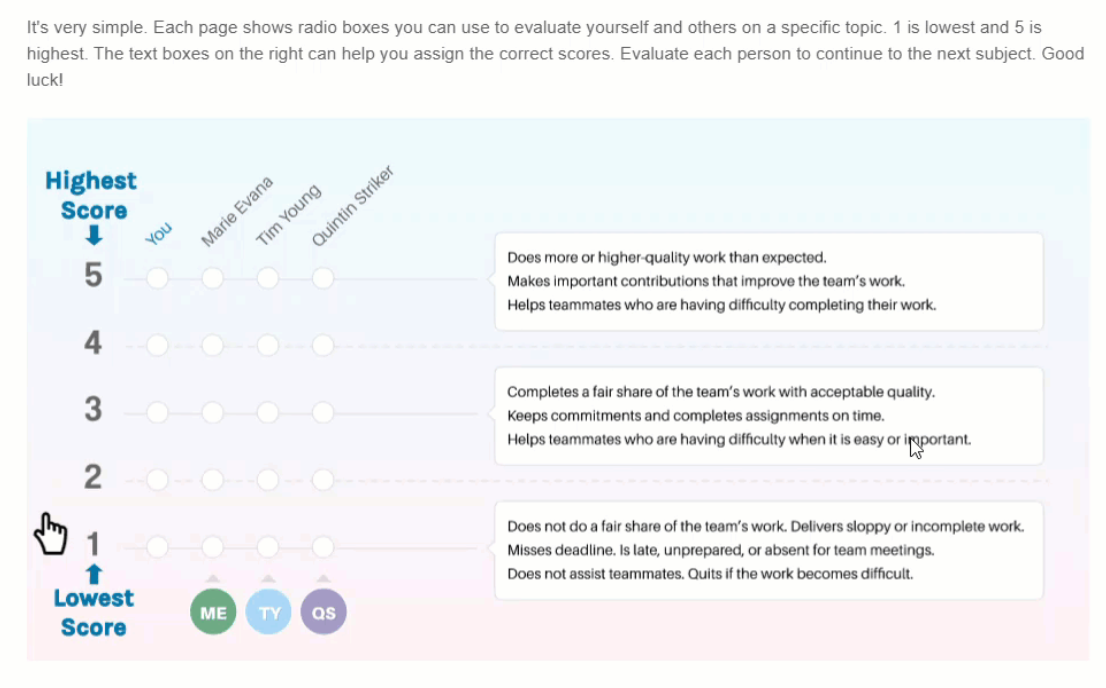Rate You with score 5

pyautogui.click(x=157, y=278)
